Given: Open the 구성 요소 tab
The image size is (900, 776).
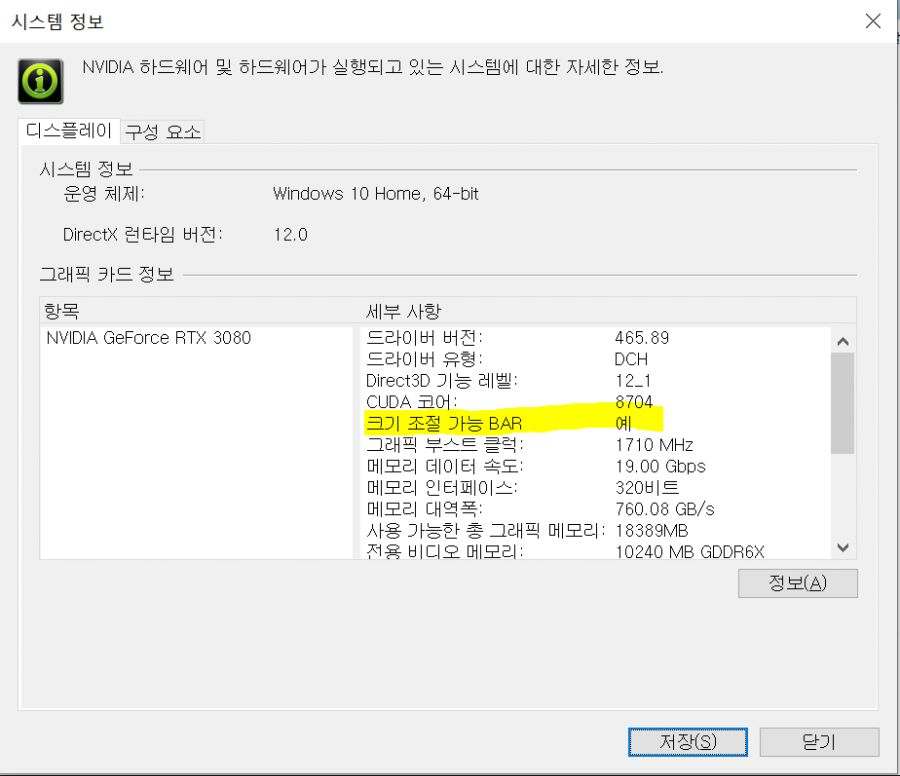Looking at the screenshot, I should click(x=163, y=132).
